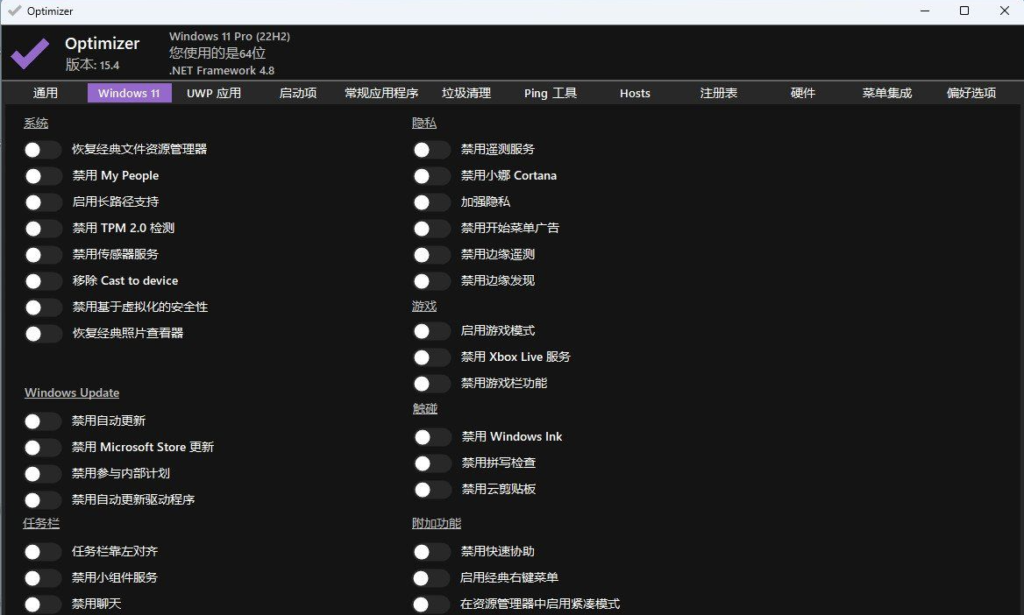Enable 禁用小娜 Cortana switch
The image size is (1024, 615).
click(x=430, y=175)
